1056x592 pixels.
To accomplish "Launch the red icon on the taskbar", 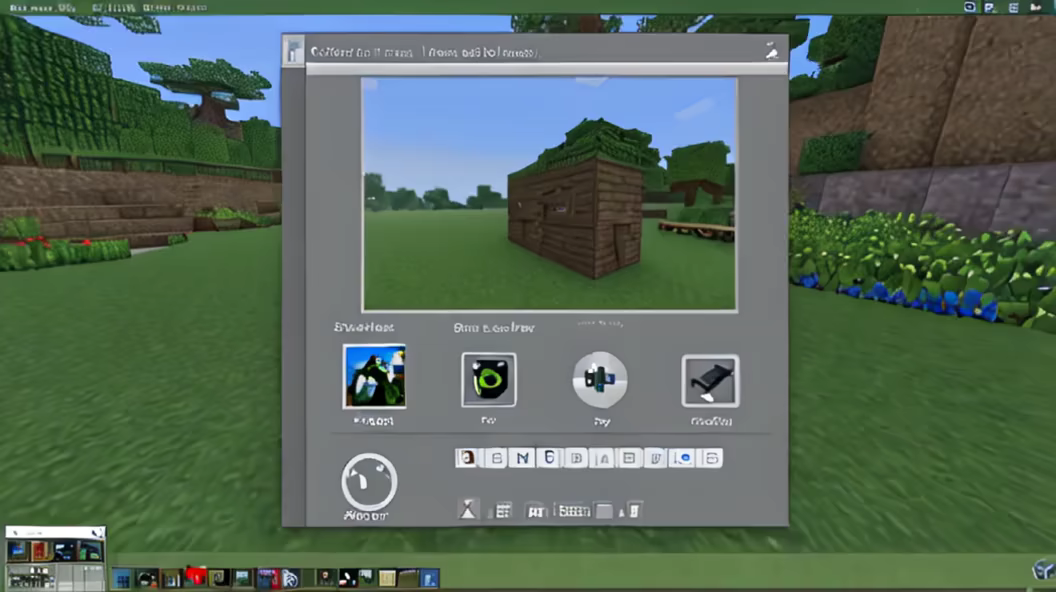I will tap(195, 577).
